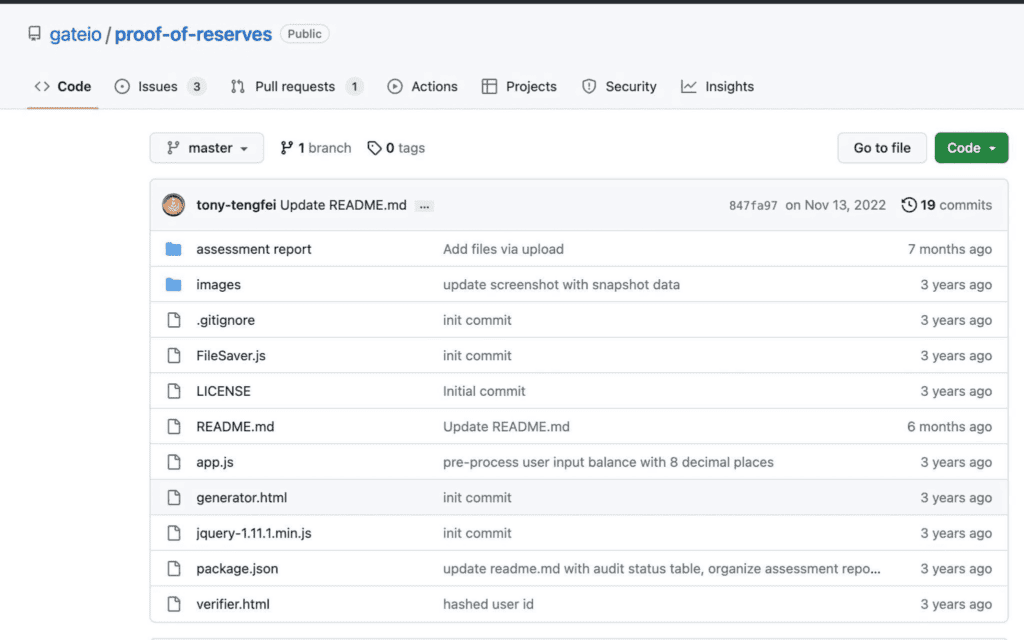The width and height of the screenshot is (1024, 640).
Task: Click the repository icon beside gateio
Action: tap(35, 33)
